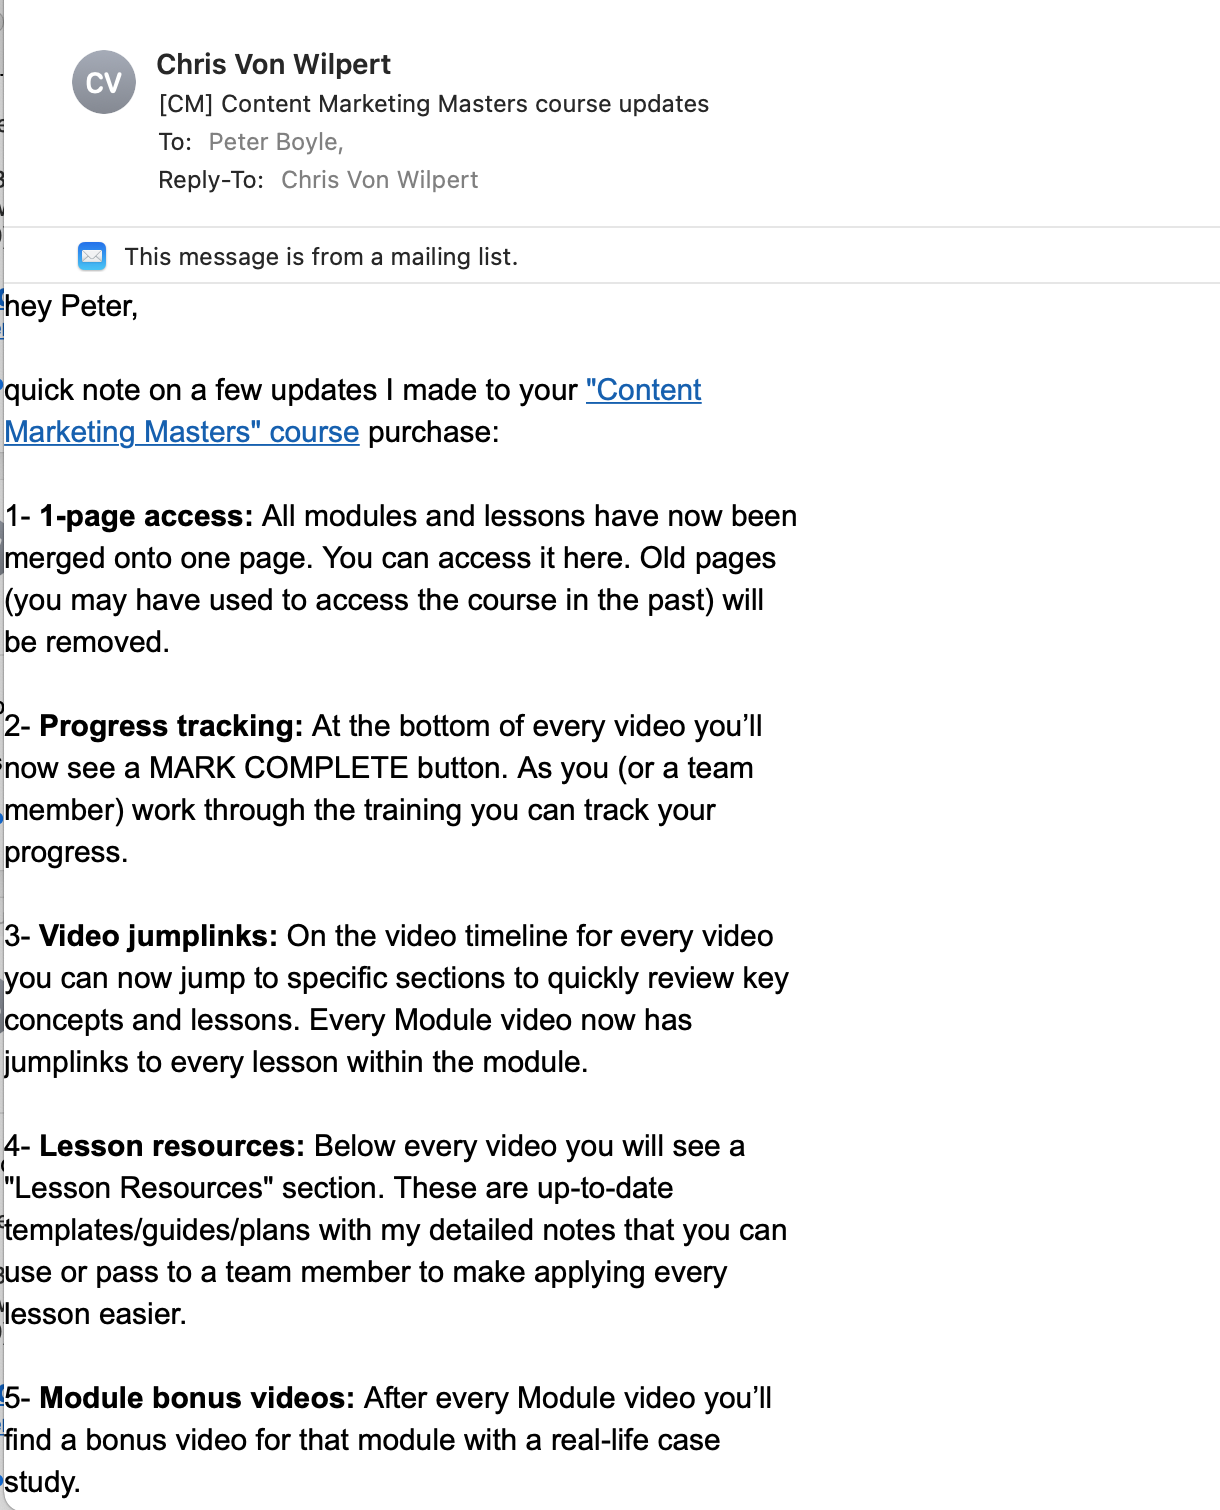
Task: Click the "Module bonus videos:" heading
Action: pos(197,1398)
